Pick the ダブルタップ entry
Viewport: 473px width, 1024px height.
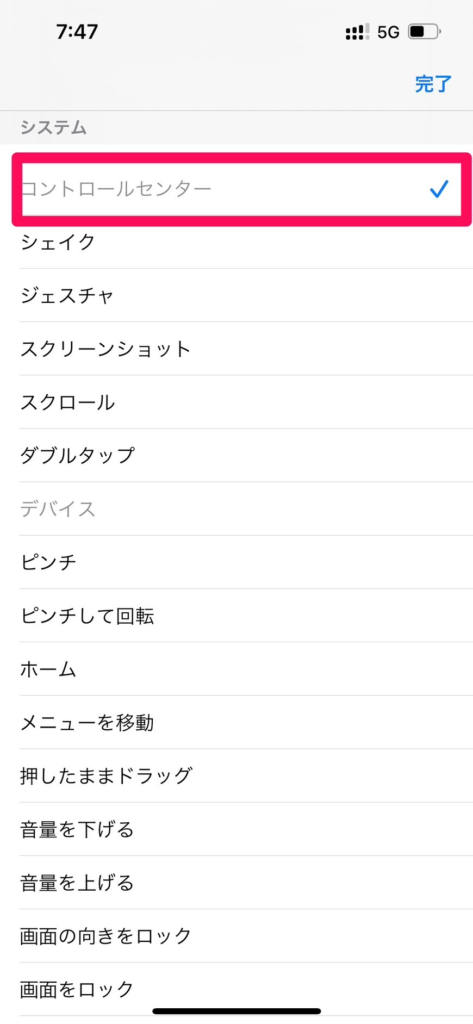pos(236,456)
